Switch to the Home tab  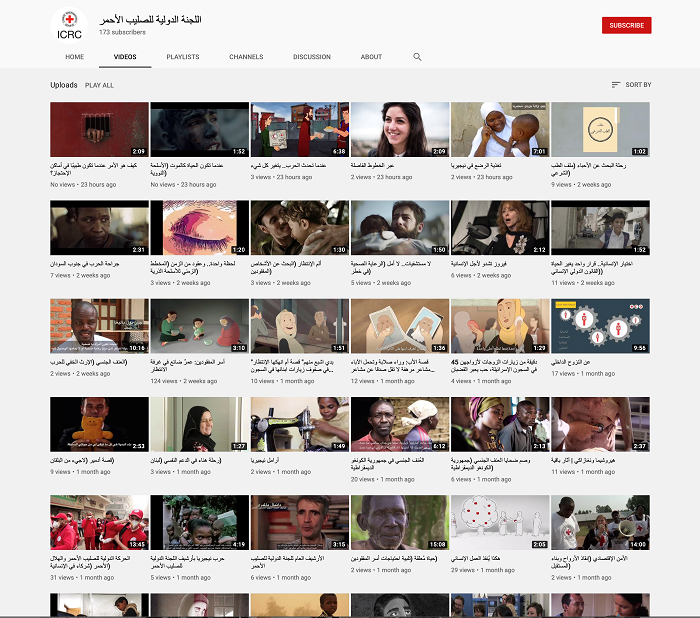coord(75,57)
